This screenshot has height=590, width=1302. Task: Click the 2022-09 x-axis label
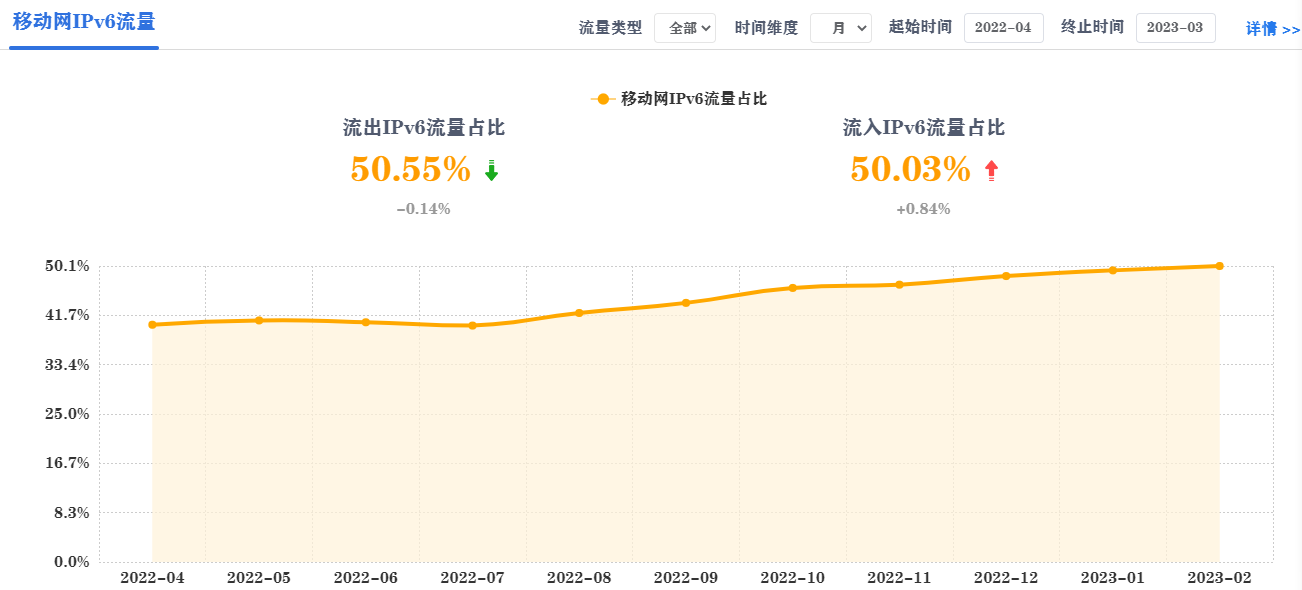coord(685,578)
